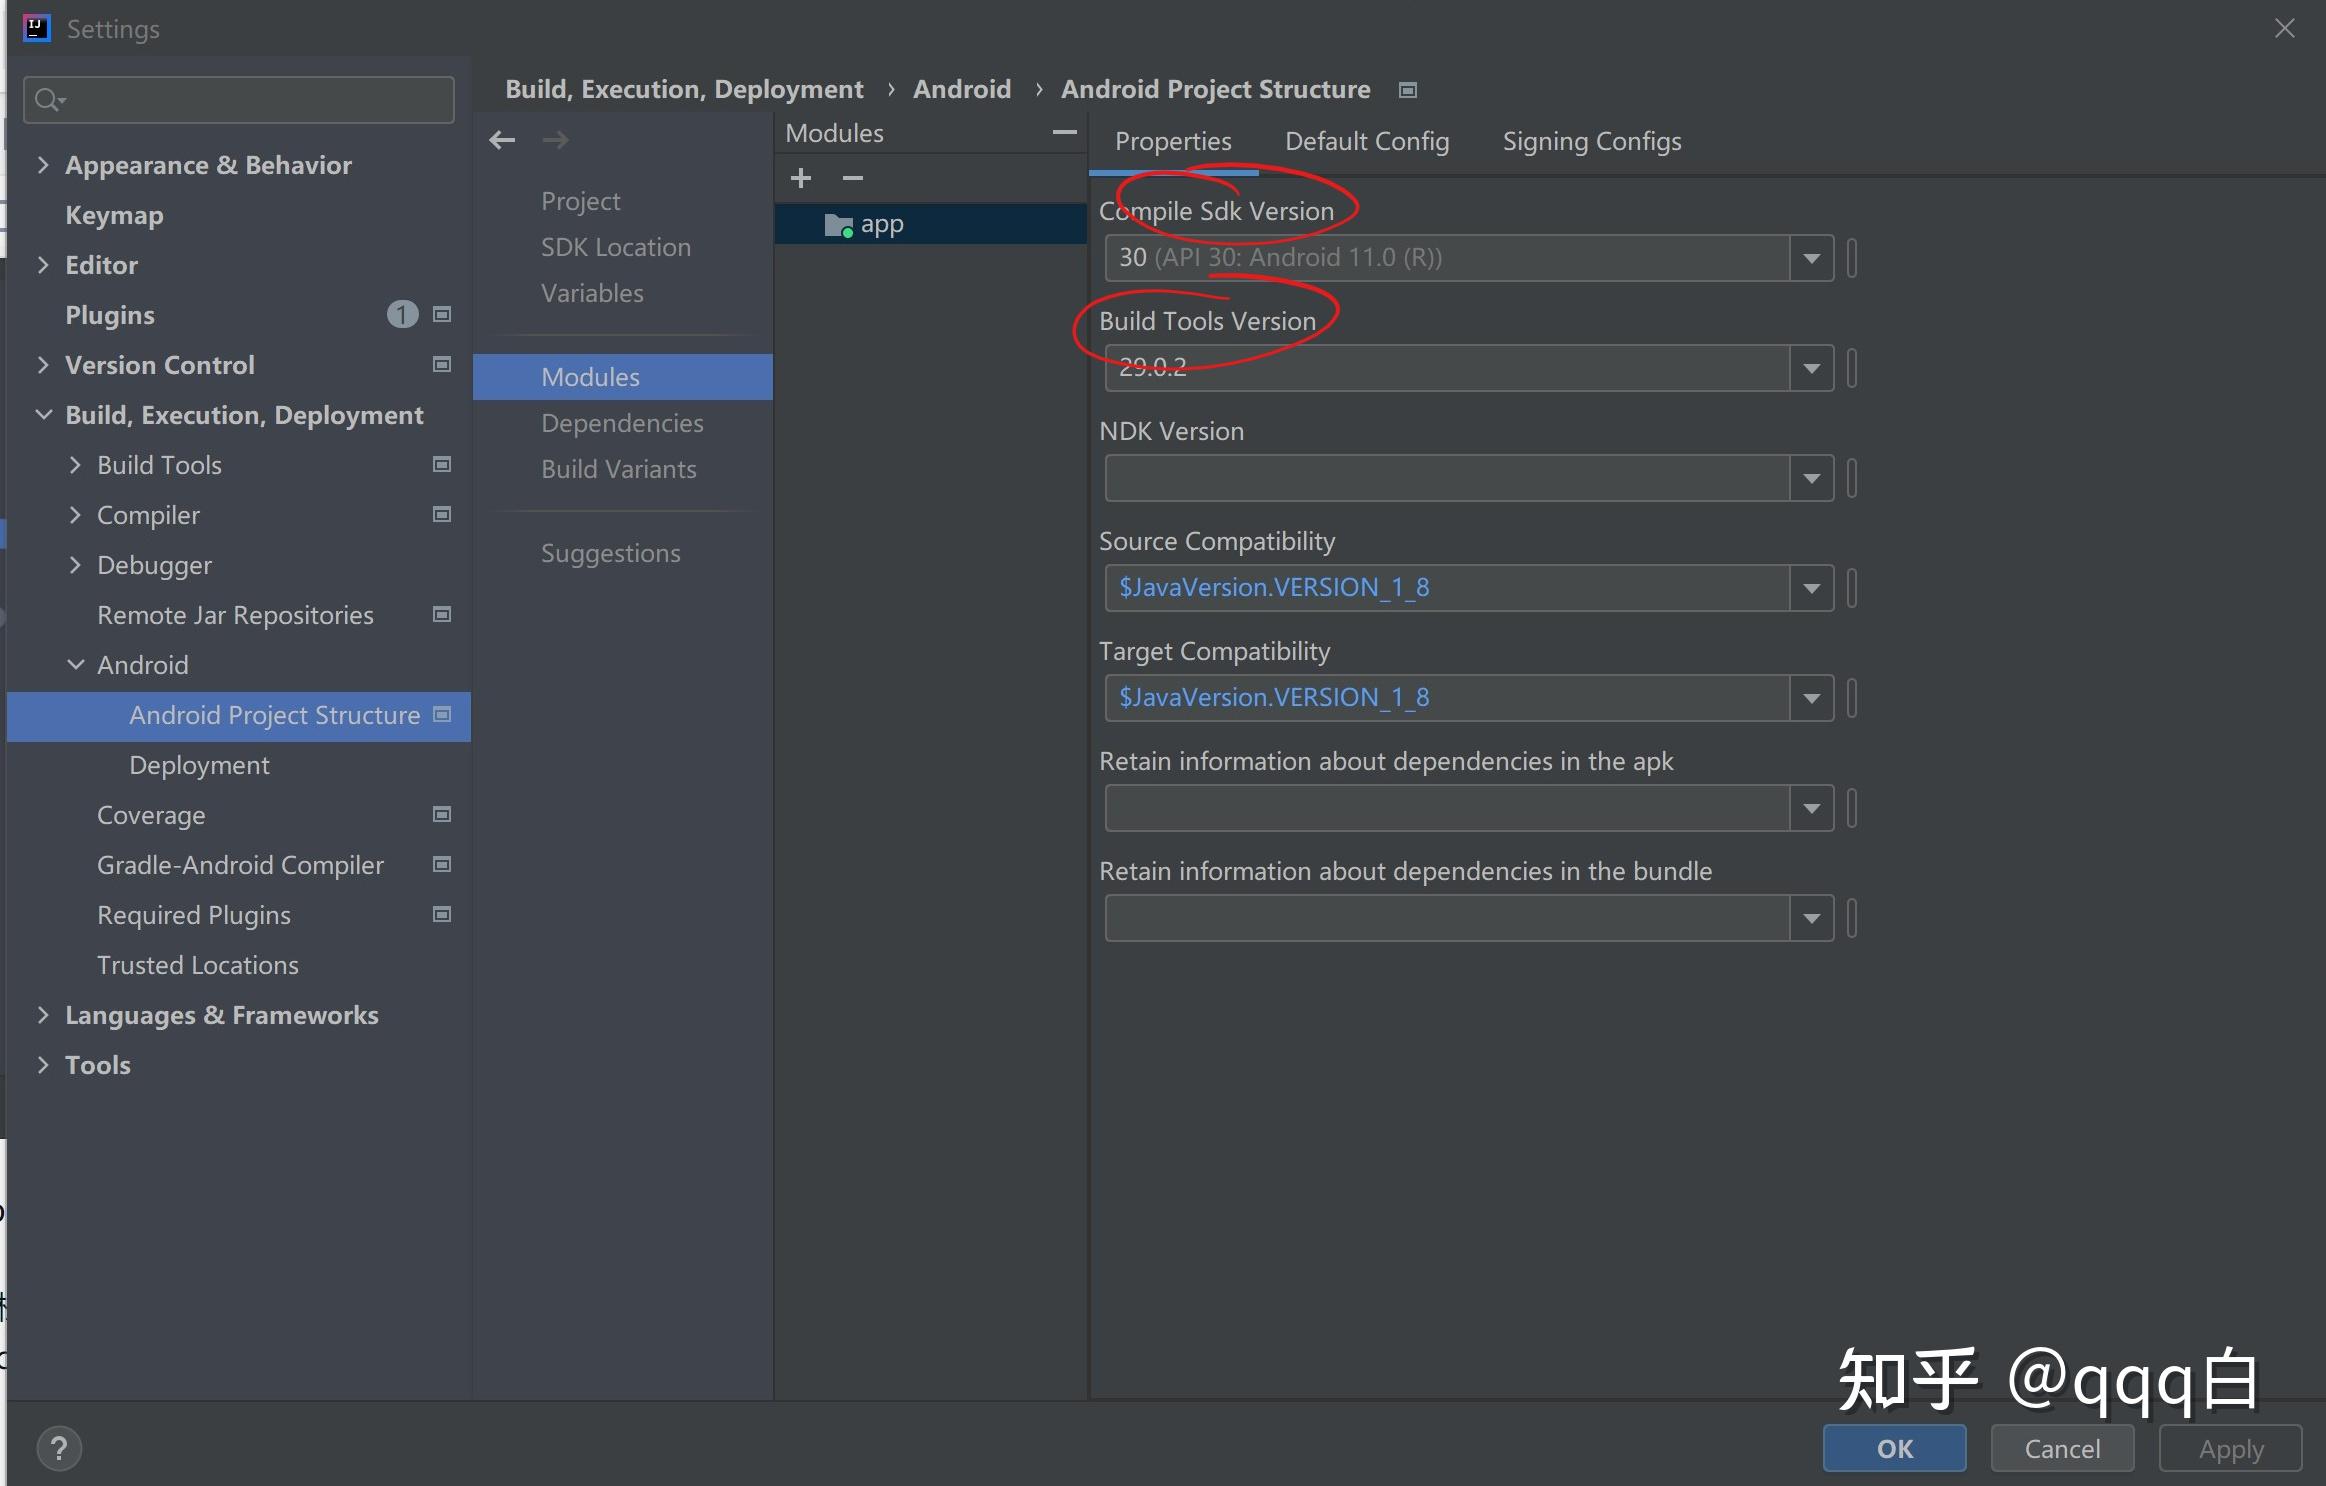Add a new module with the plus icon

click(x=801, y=178)
